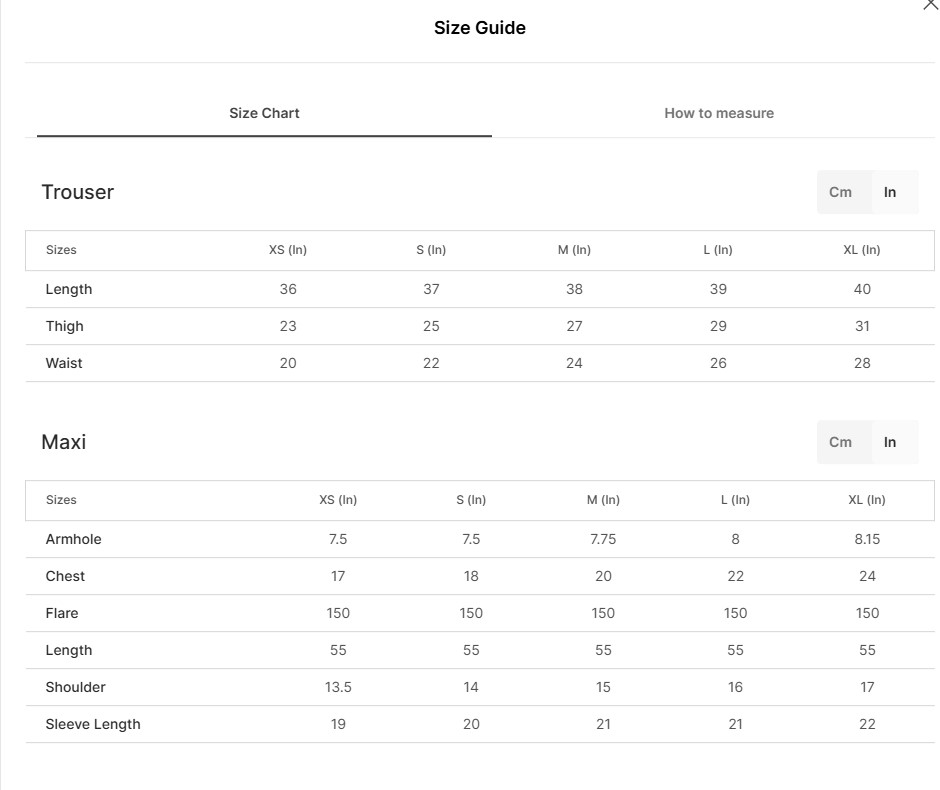The width and height of the screenshot is (940, 790).
Task: Set Maxi units to In
Action: [890, 442]
